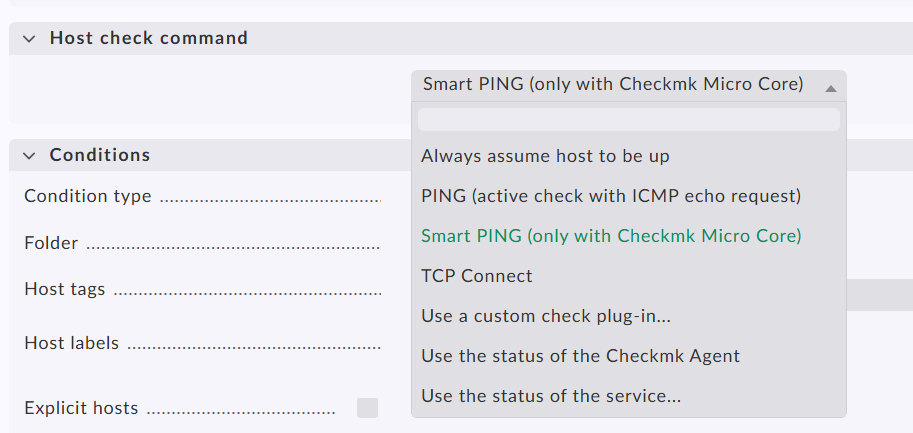Choose "Use the status of the service..." option
Image resolution: width=913 pixels, height=433 pixels.
551,396
